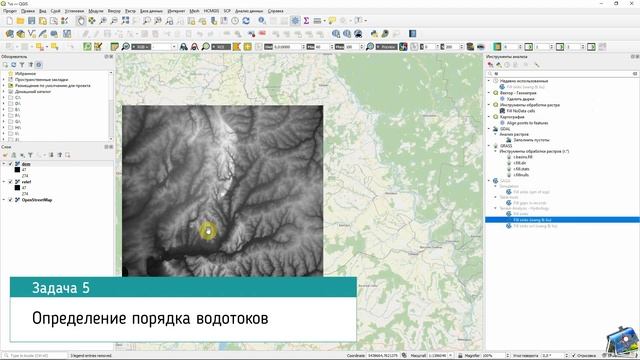Click the Open Layer Styling icon in Layers panel
The height and width of the screenshot is (360, 640).
5,155
